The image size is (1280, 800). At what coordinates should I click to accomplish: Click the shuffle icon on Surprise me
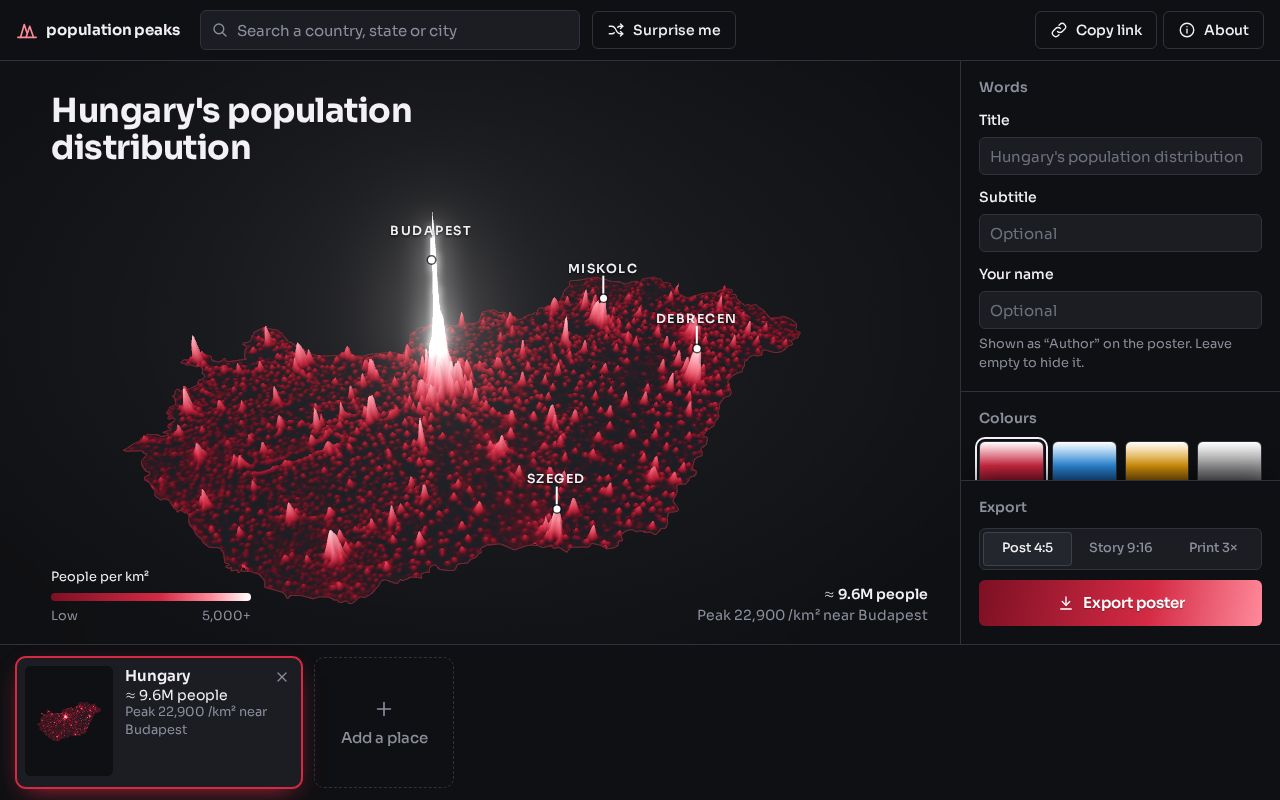pyautogui.click(x=616, y=30)
